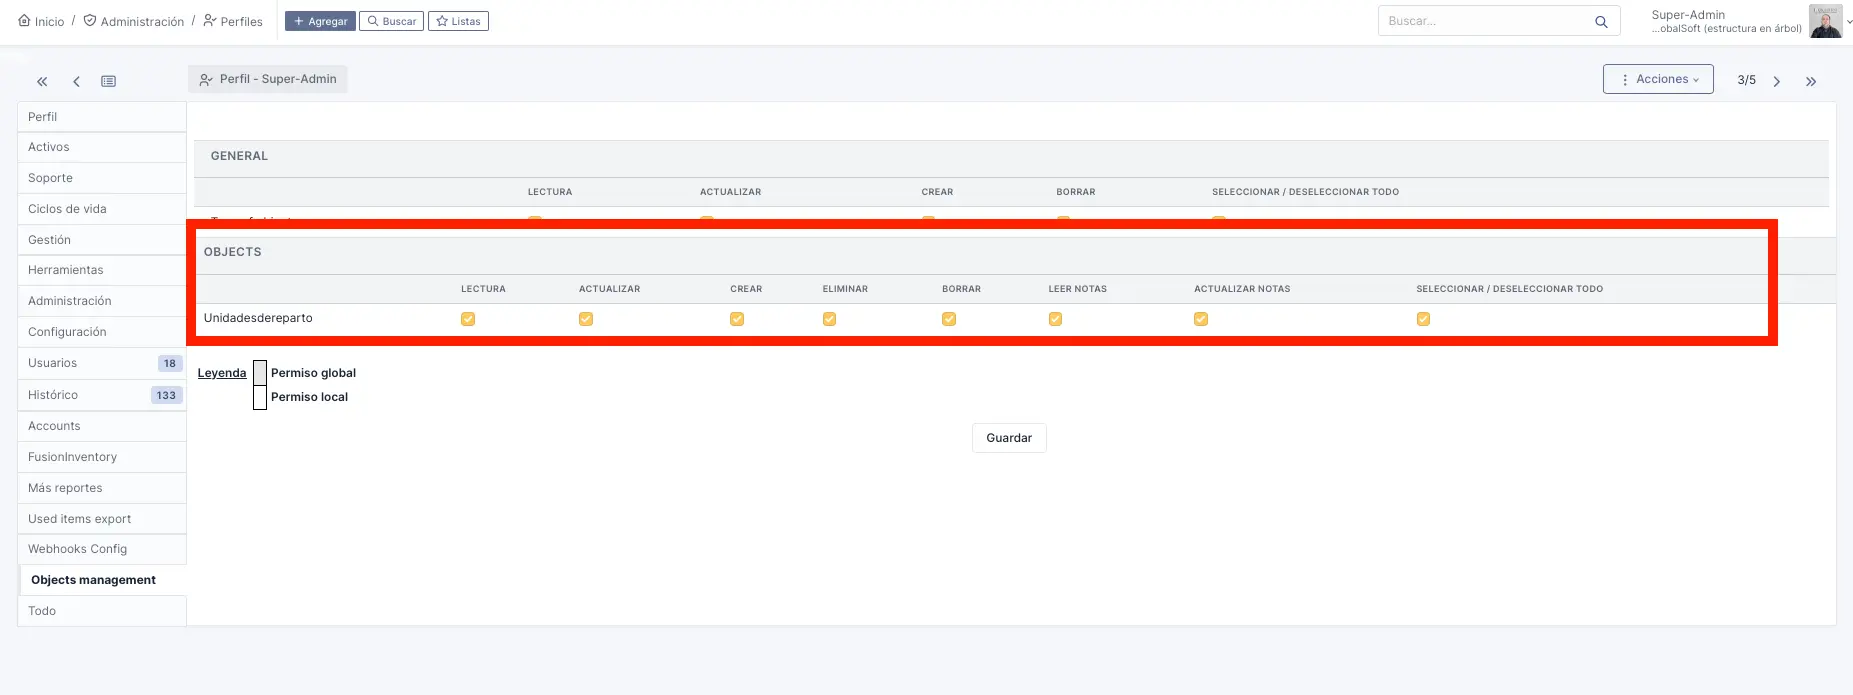This screenshot has width=1853, height=695.
Task: Click the Inicio home icon in breadcrumb
Action: (25, 21)
